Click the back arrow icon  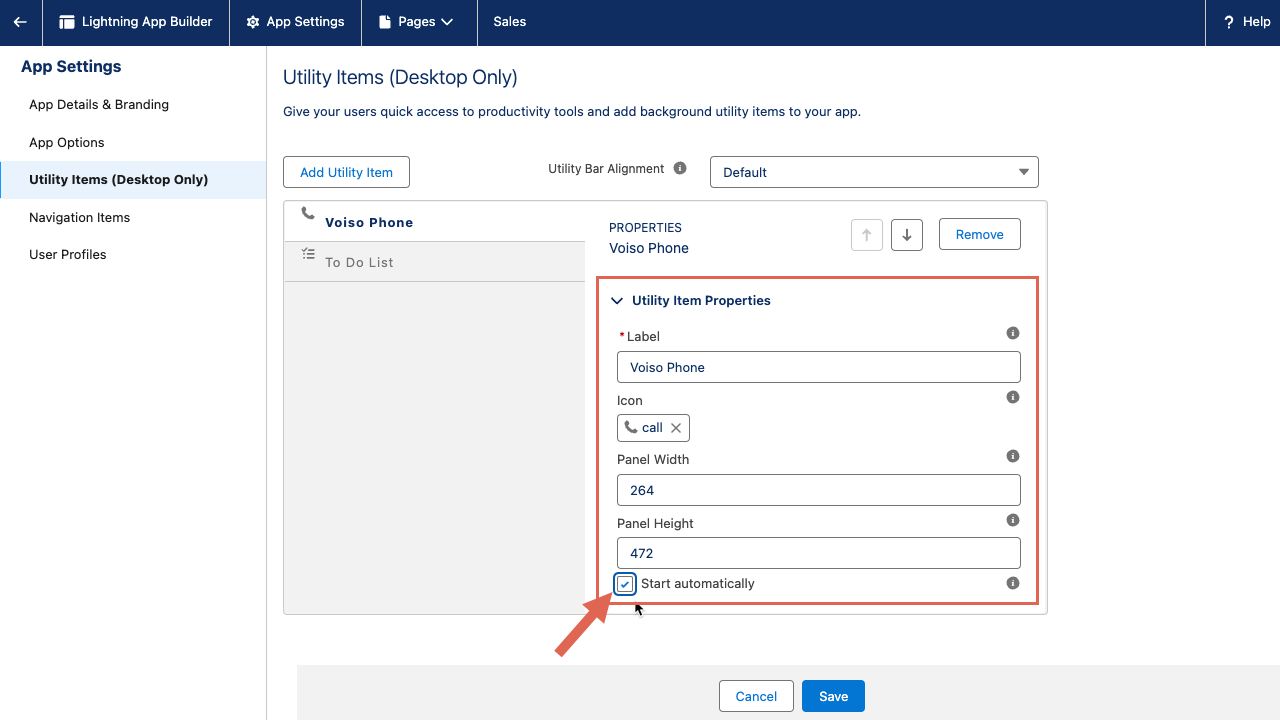coord(20,22)
